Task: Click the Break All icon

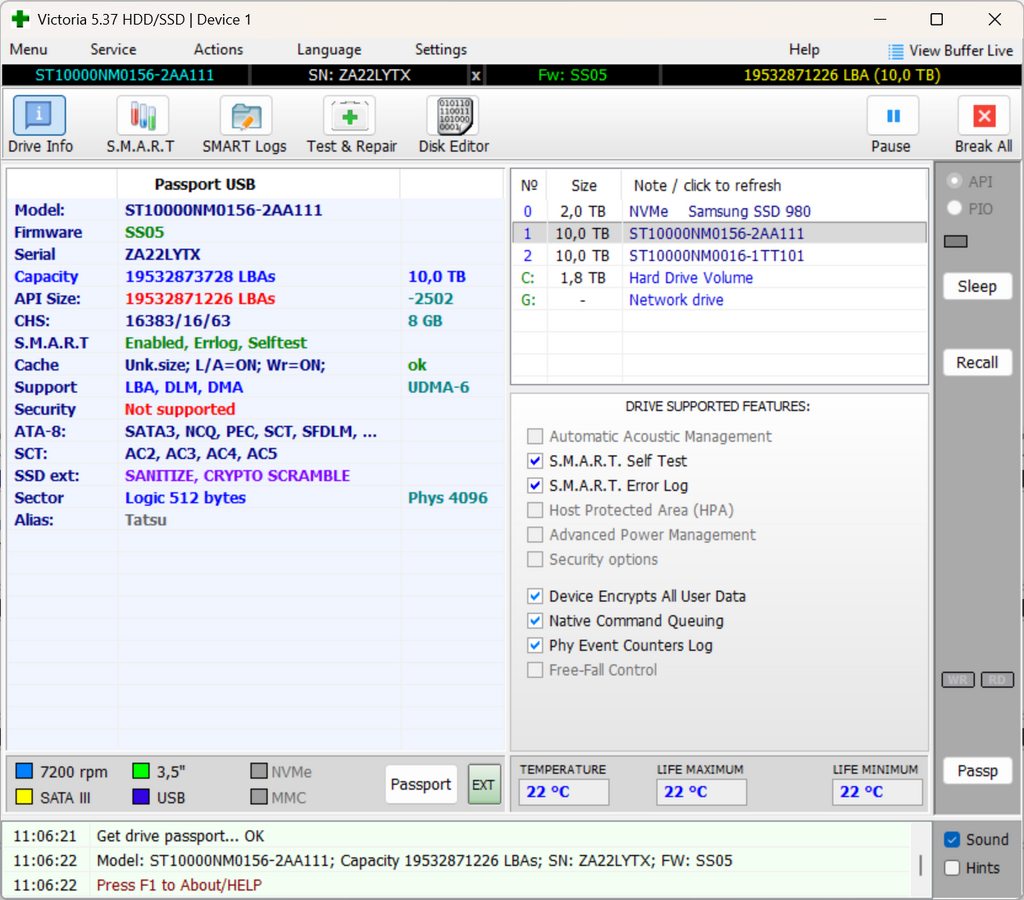Action: (984, 116)
